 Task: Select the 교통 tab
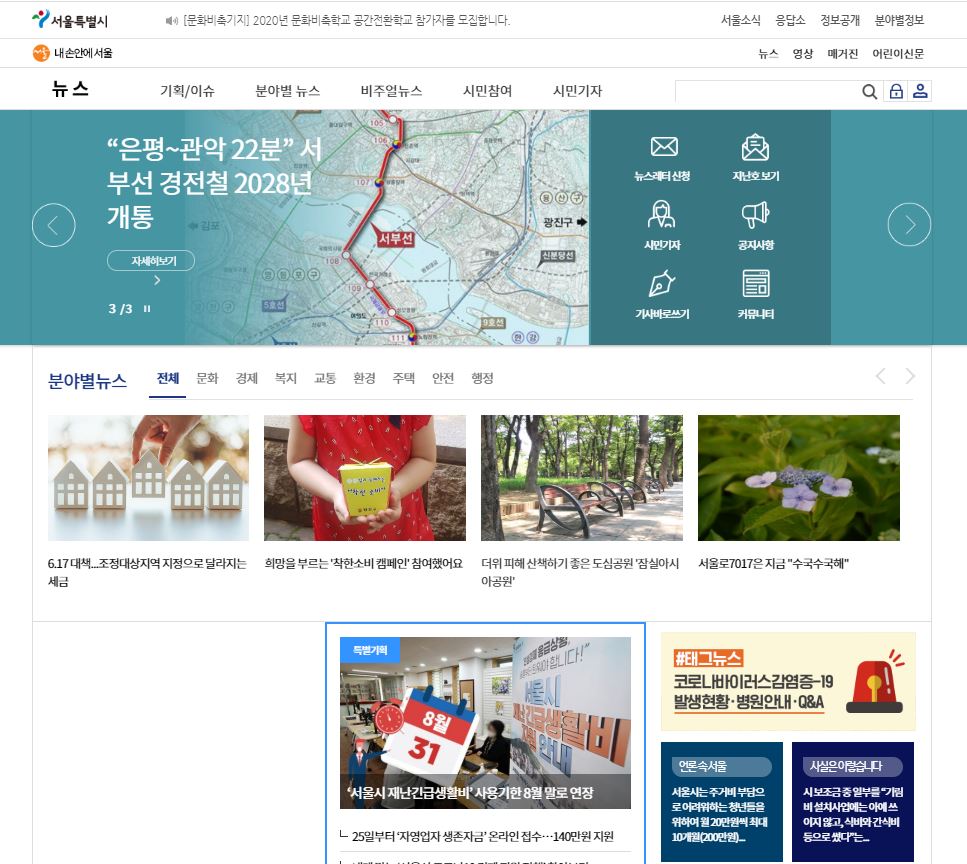click(325, 378)
